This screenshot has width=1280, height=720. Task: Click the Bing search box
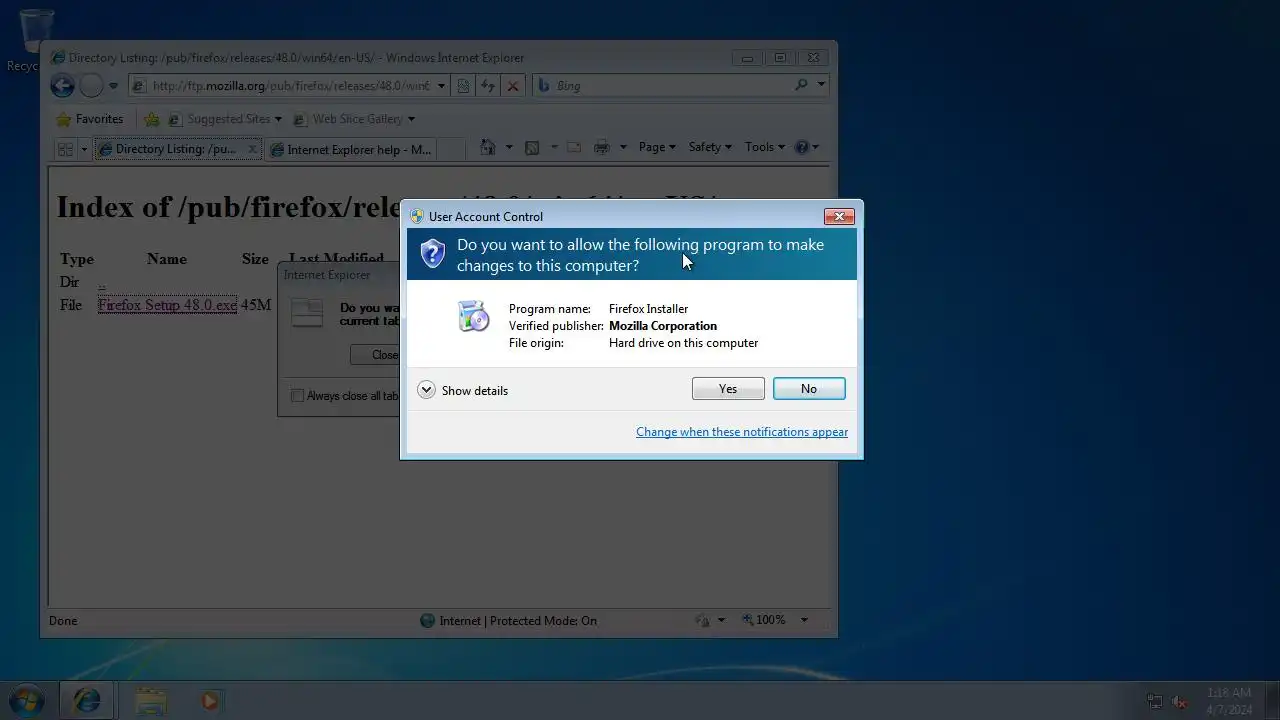click(665, 86)
